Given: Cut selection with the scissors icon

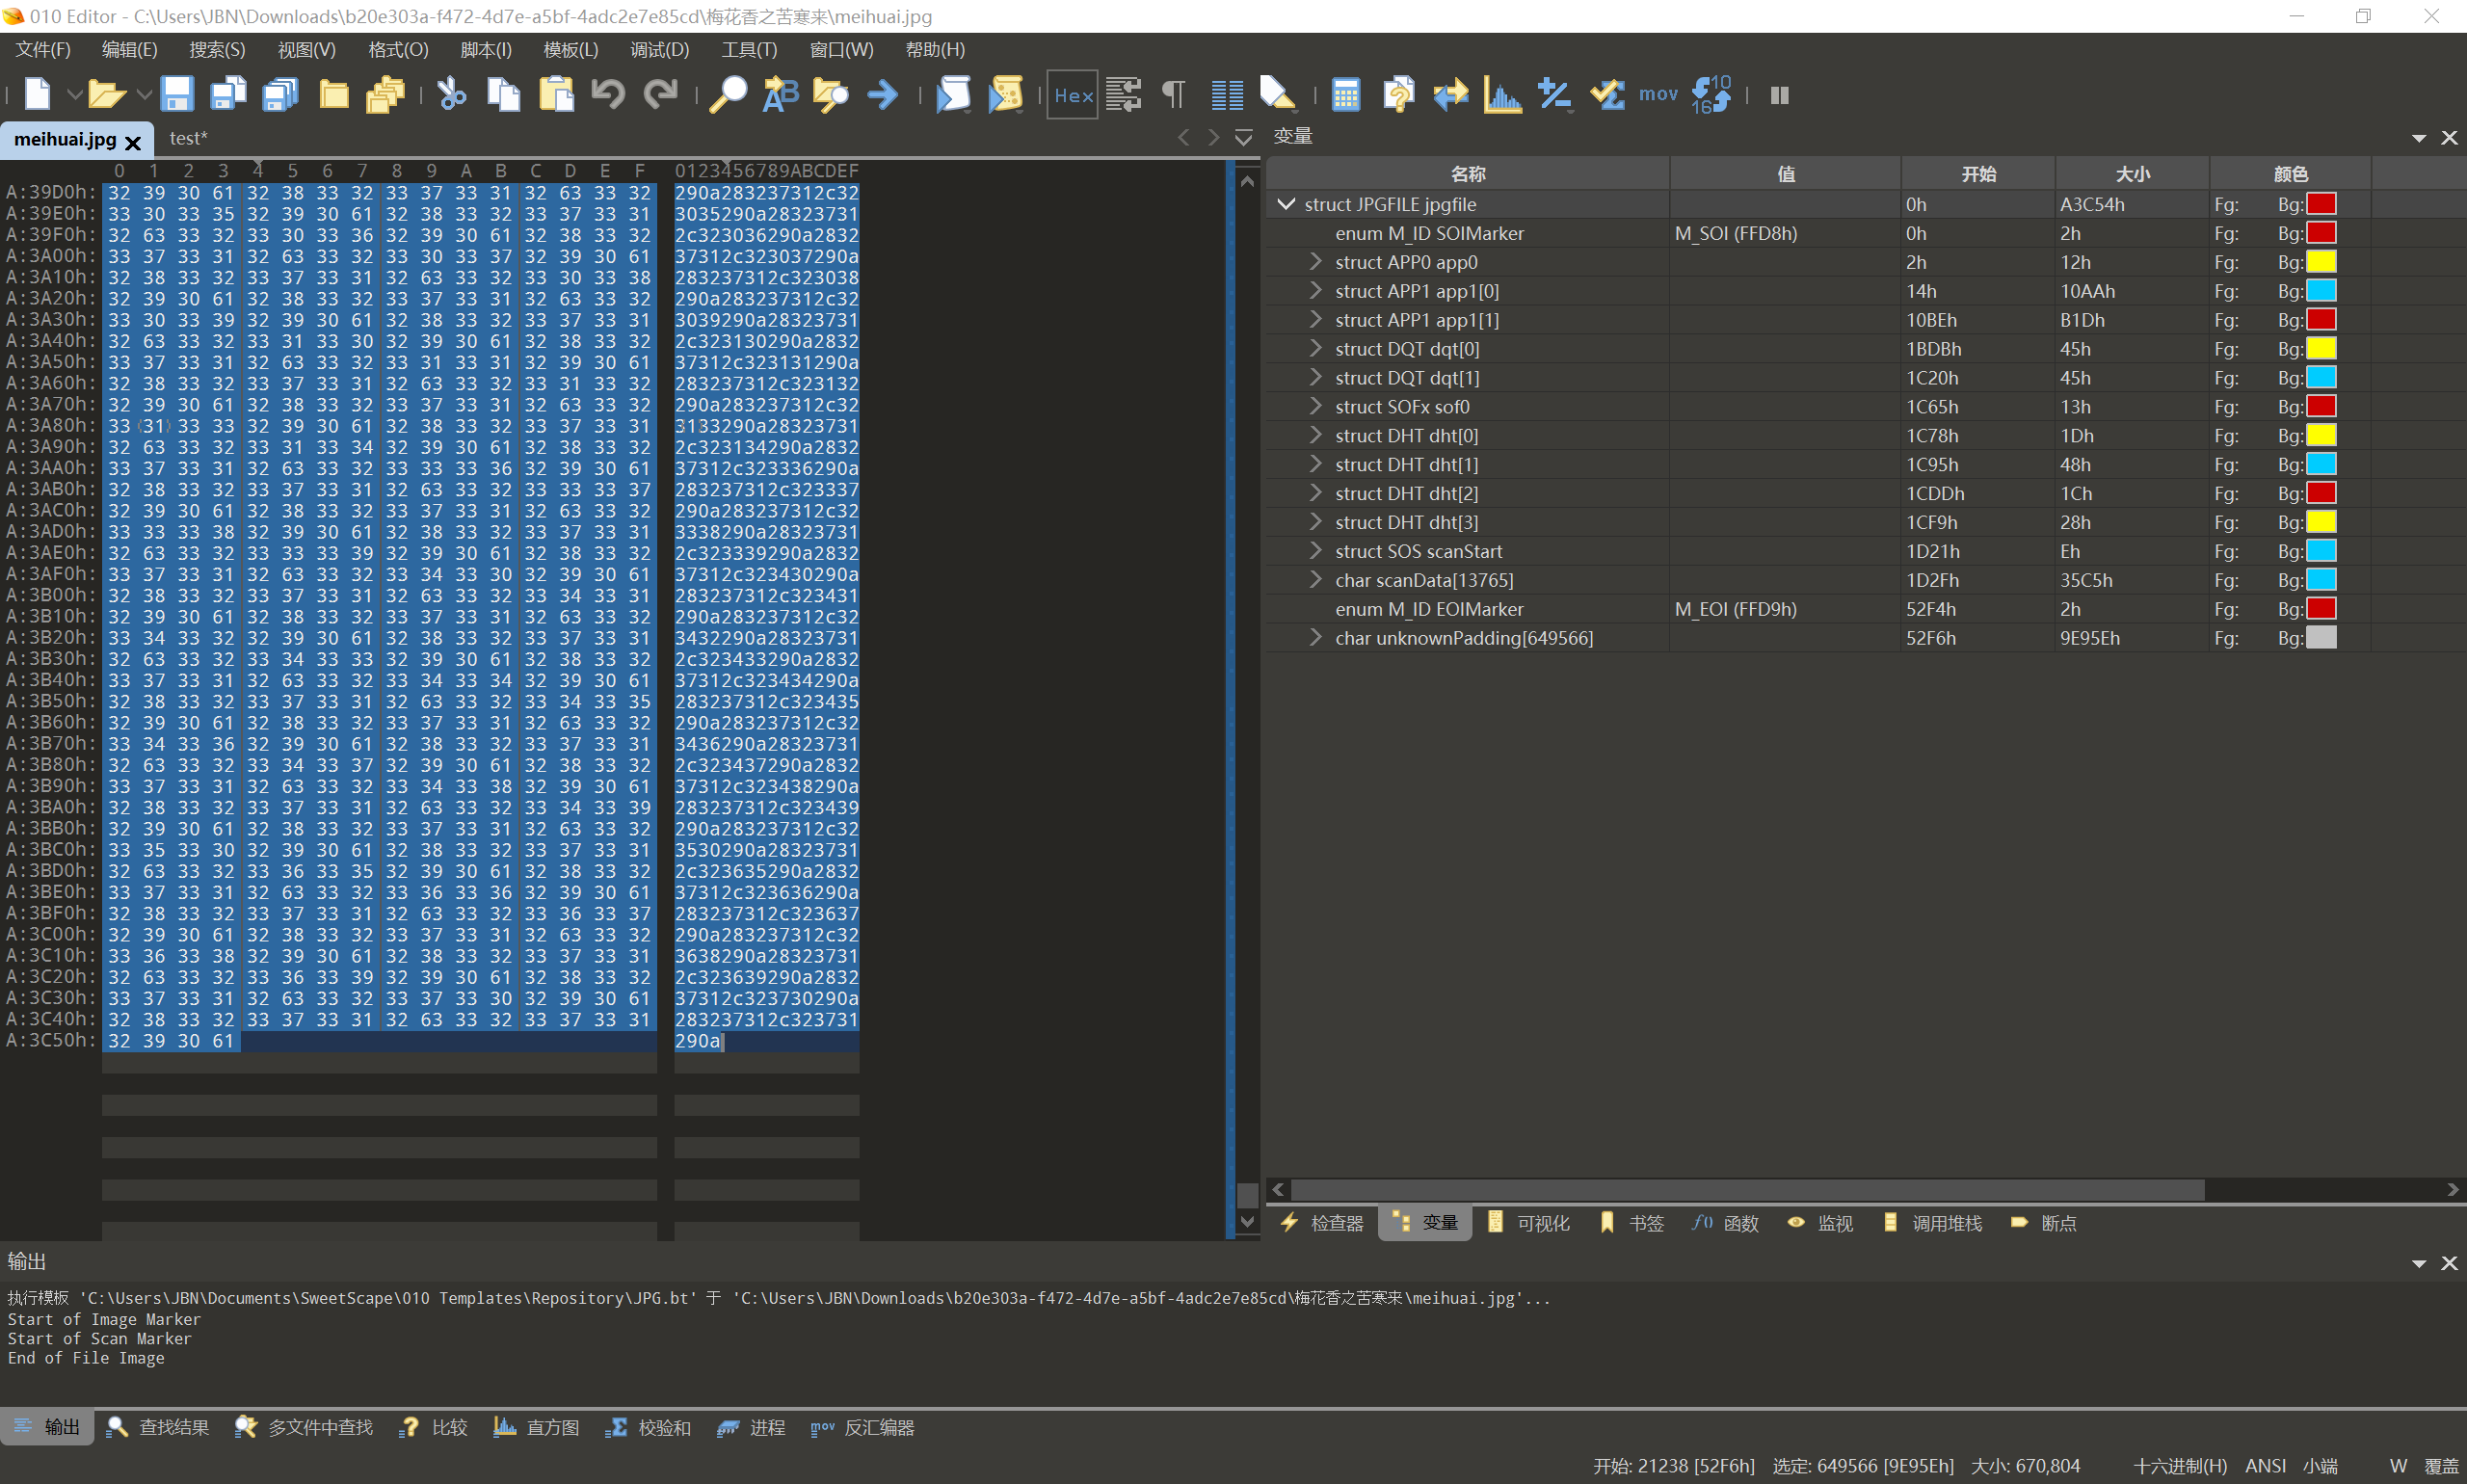Looking at the screenshot, I should (452, 95).
